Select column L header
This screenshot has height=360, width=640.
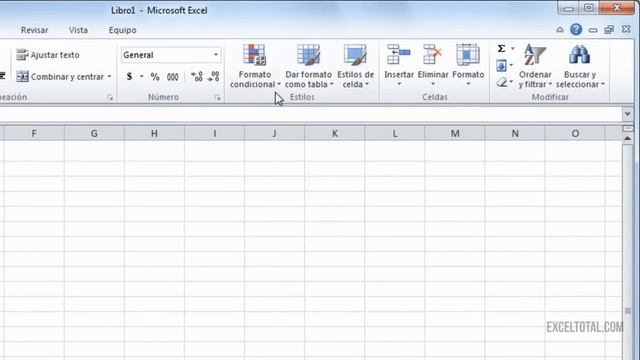tap(395, 133)
